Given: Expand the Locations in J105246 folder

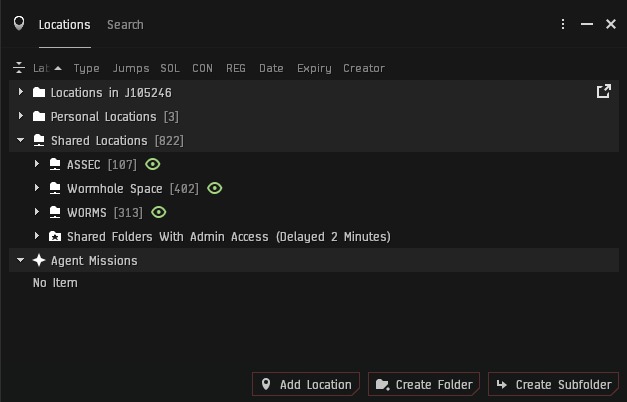Looking at the screenshot, I should tap(21, 92).
